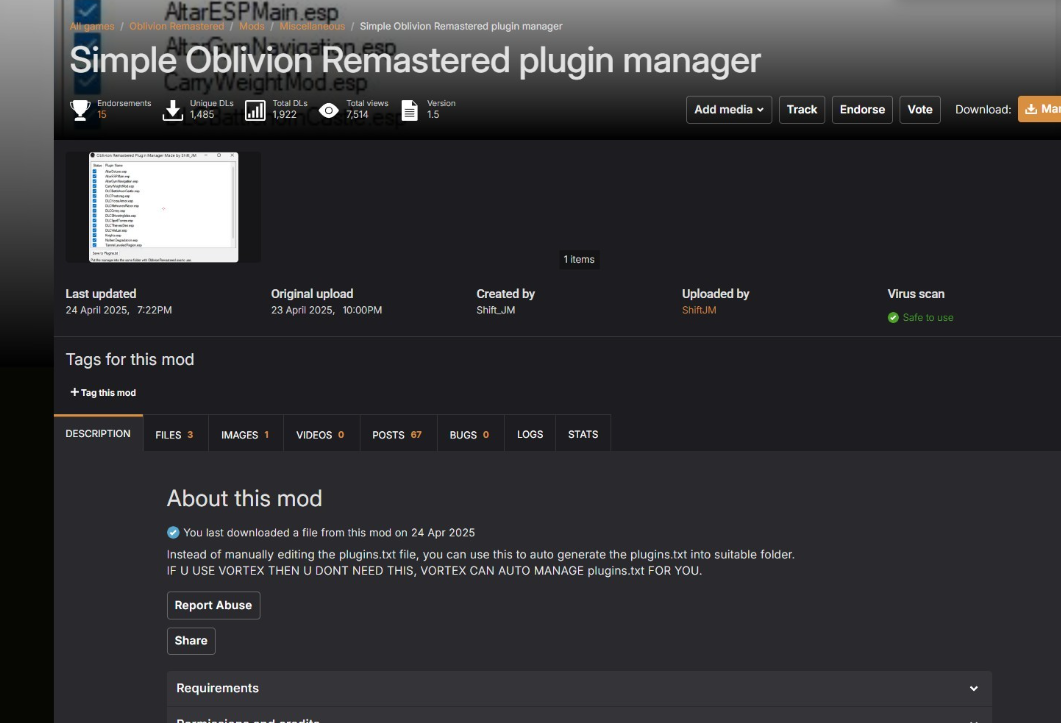The width and height of the screenshot is (1061, 723).
Task: Click the Total DLs value 1,922
Action: (x=284, y=114)
